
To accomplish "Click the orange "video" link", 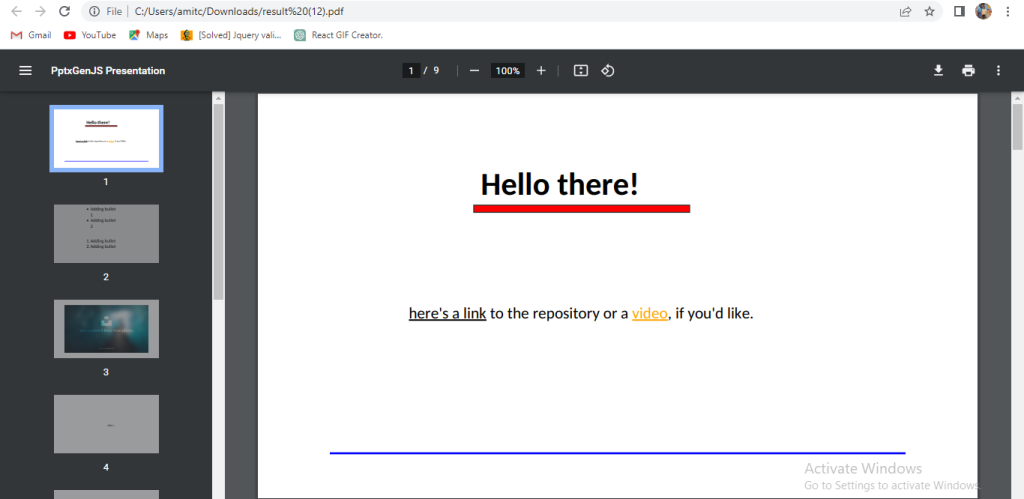I will point(649,313).
